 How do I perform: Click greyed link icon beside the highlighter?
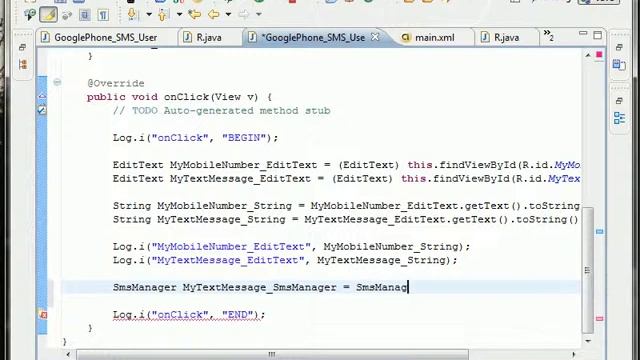click(x=67, y=15)
